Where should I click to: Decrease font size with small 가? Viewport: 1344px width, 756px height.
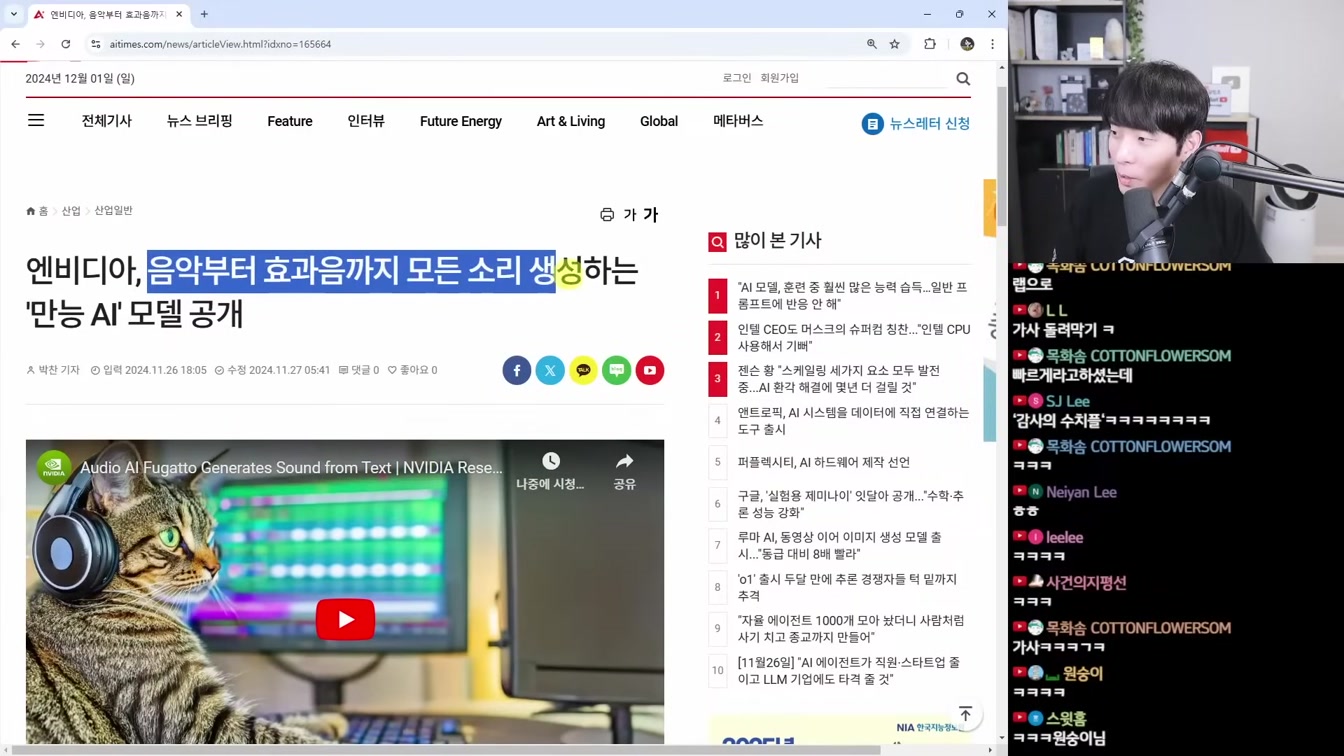point(630,215)
